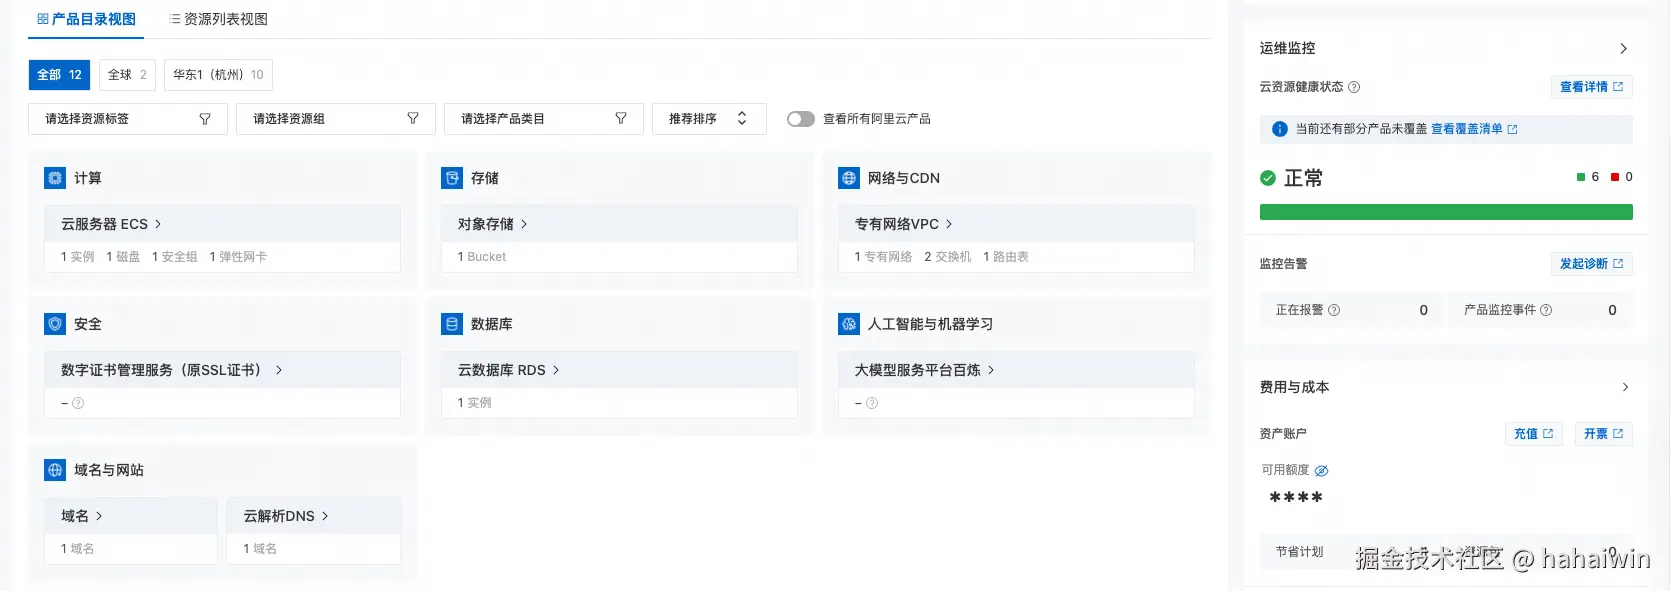
Task: Open the help icon next to 正在报警
Action: [x=1334, y=310]
